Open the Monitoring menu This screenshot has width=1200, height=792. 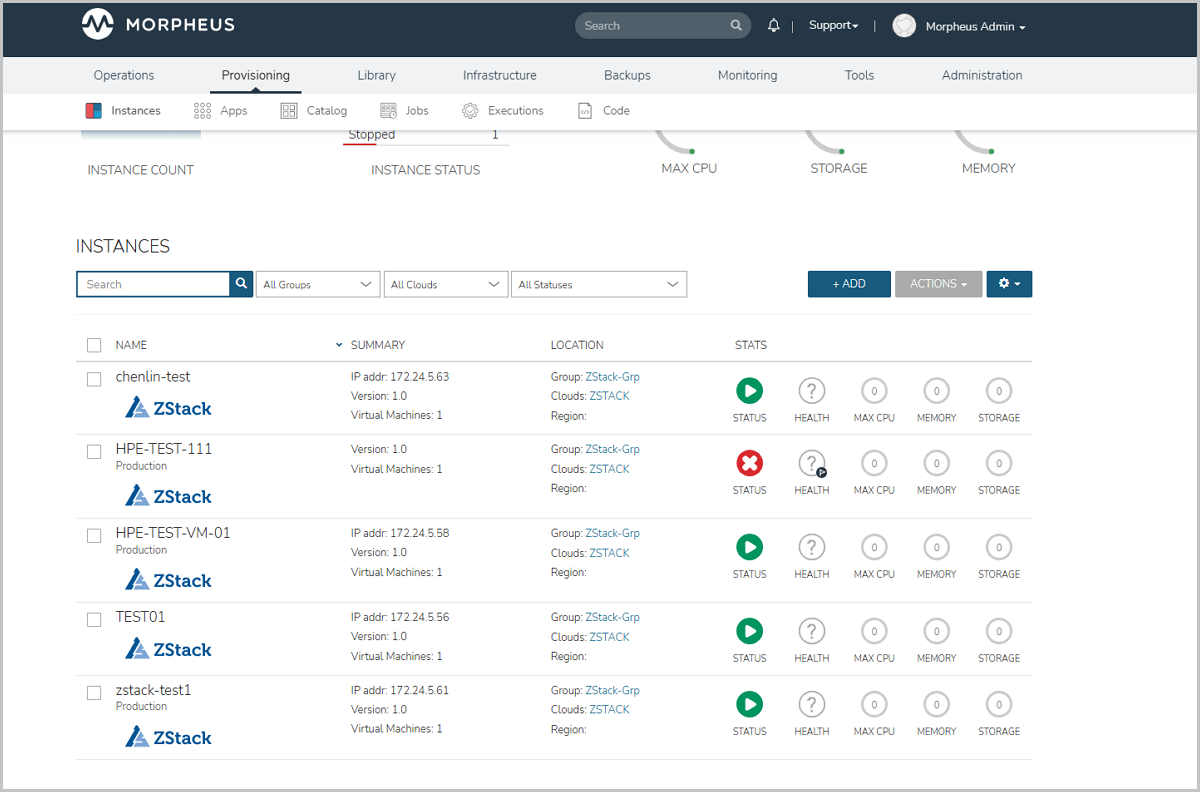click(x=747, y=75)
